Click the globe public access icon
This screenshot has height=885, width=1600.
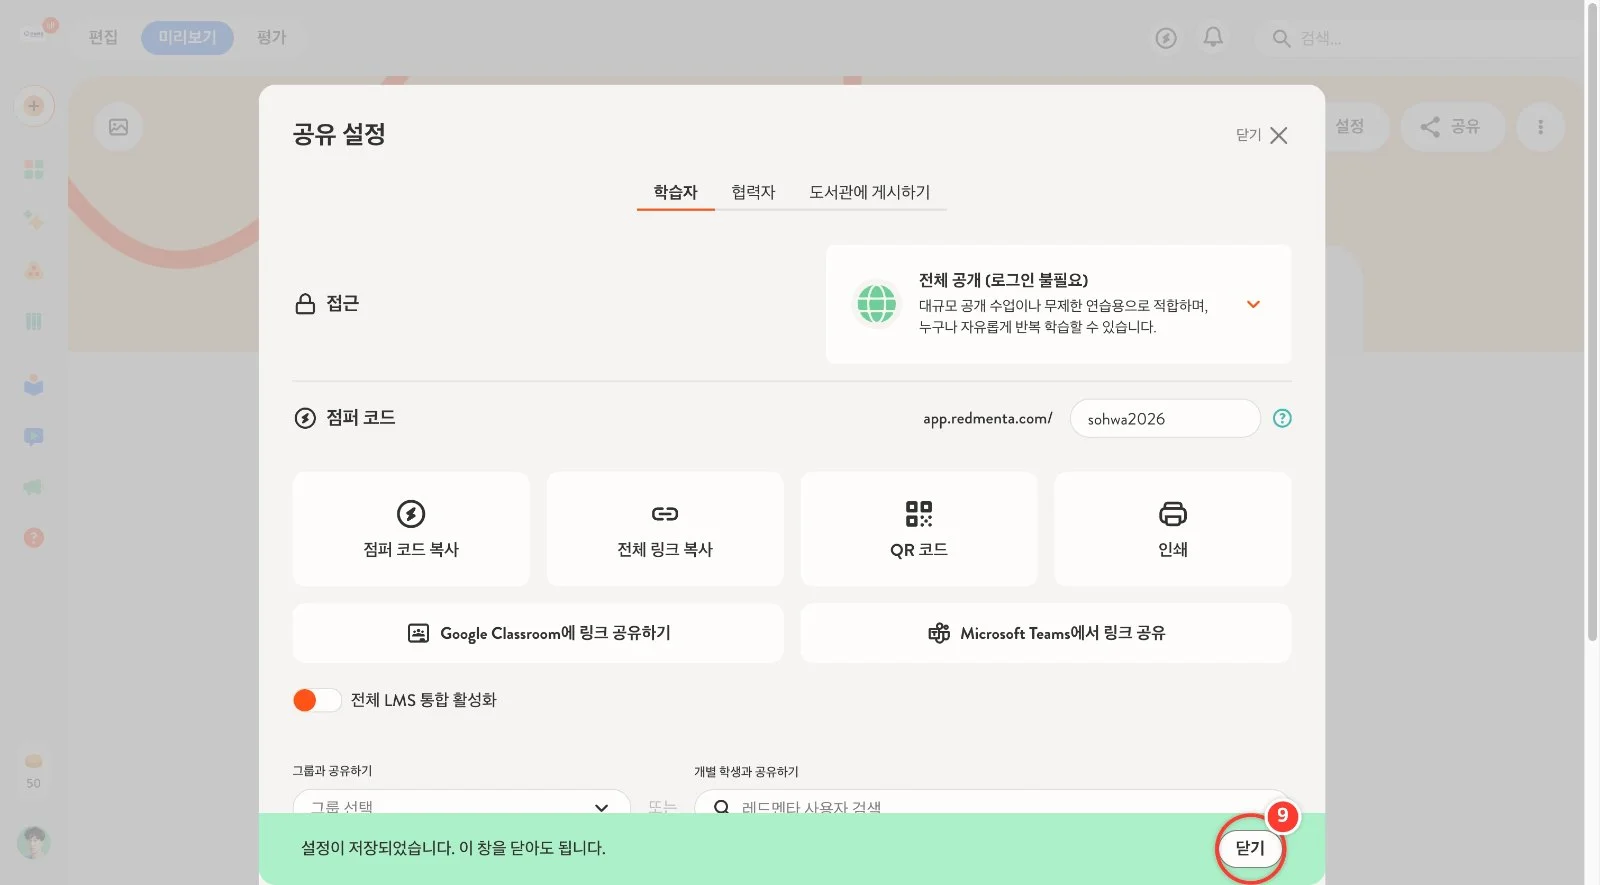tap(877, 304)
